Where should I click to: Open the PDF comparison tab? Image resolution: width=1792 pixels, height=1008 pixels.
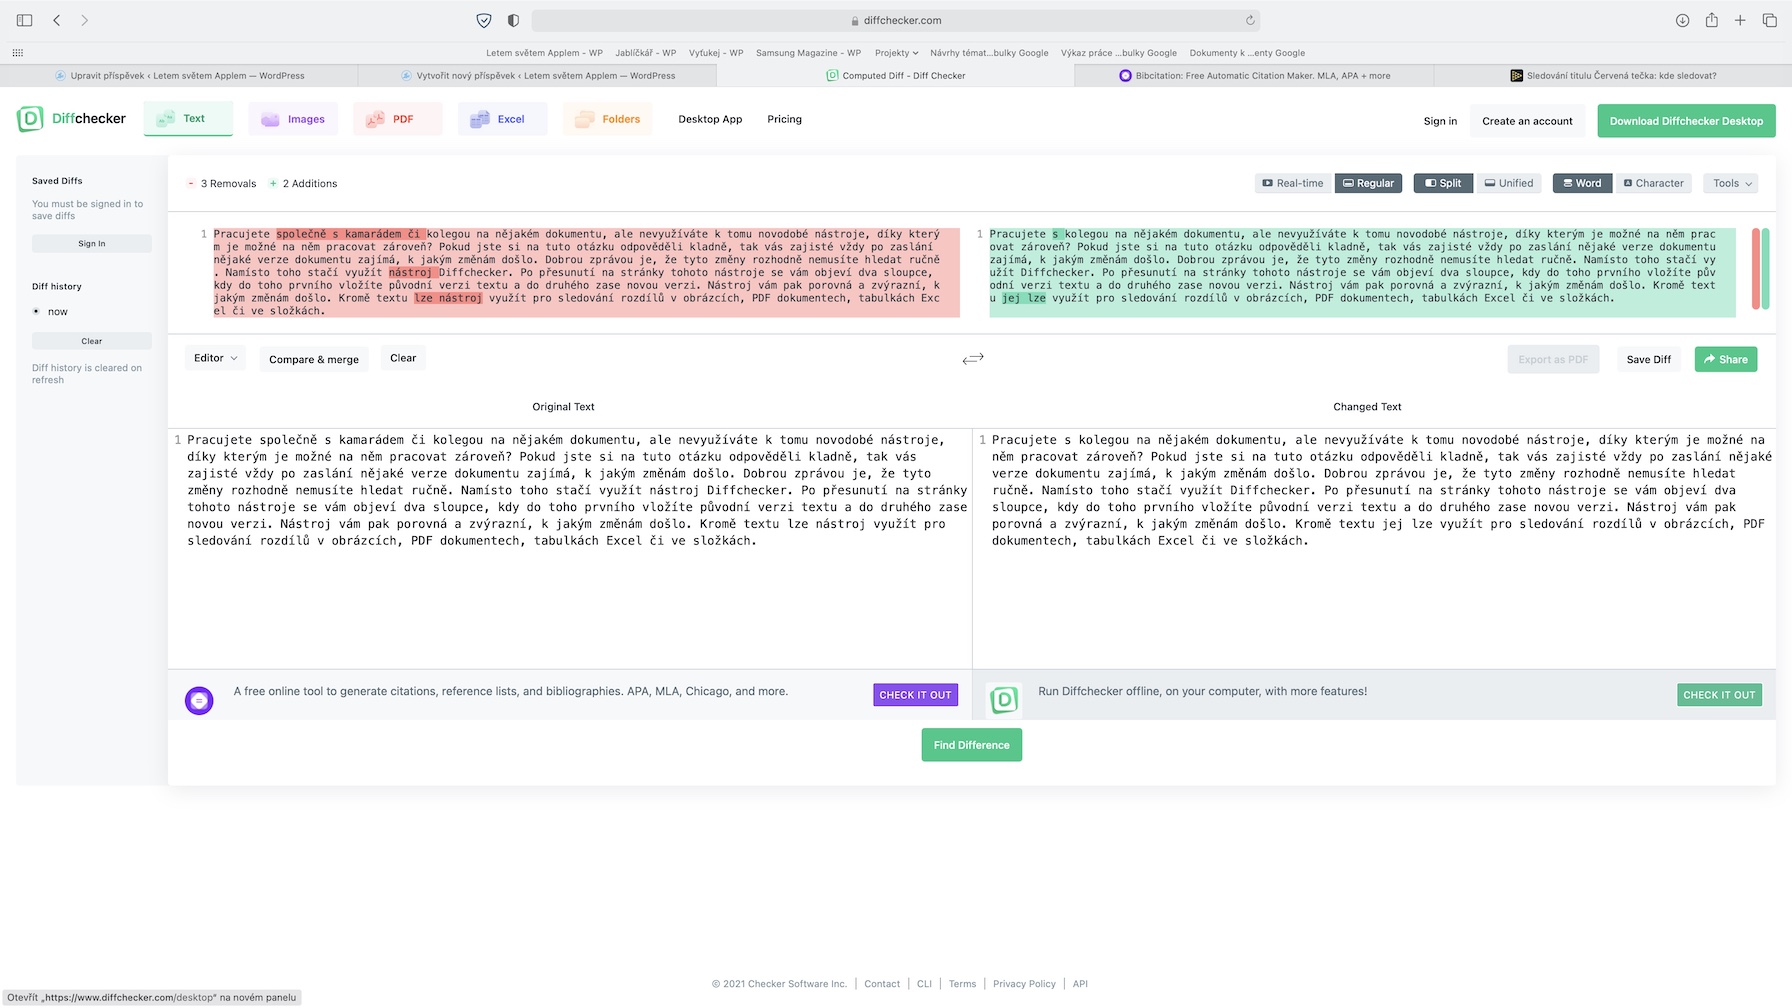[398, 119]
